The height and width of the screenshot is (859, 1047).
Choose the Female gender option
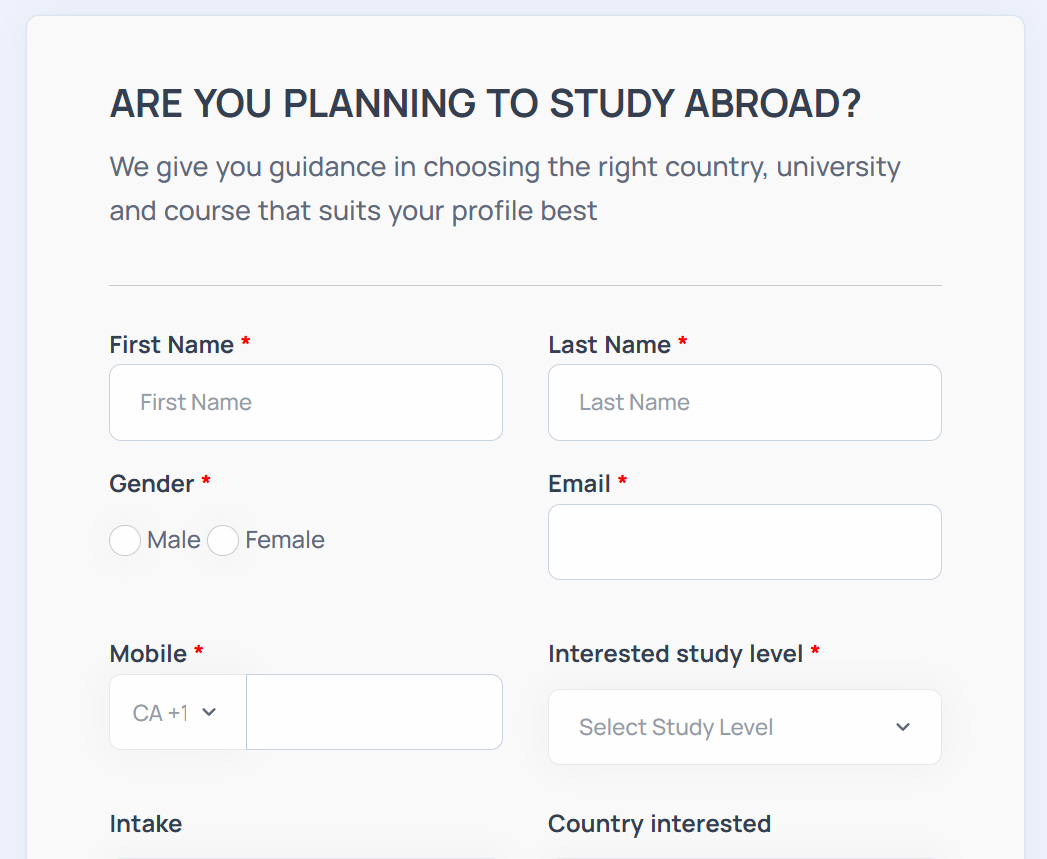(x=223, y=541)
